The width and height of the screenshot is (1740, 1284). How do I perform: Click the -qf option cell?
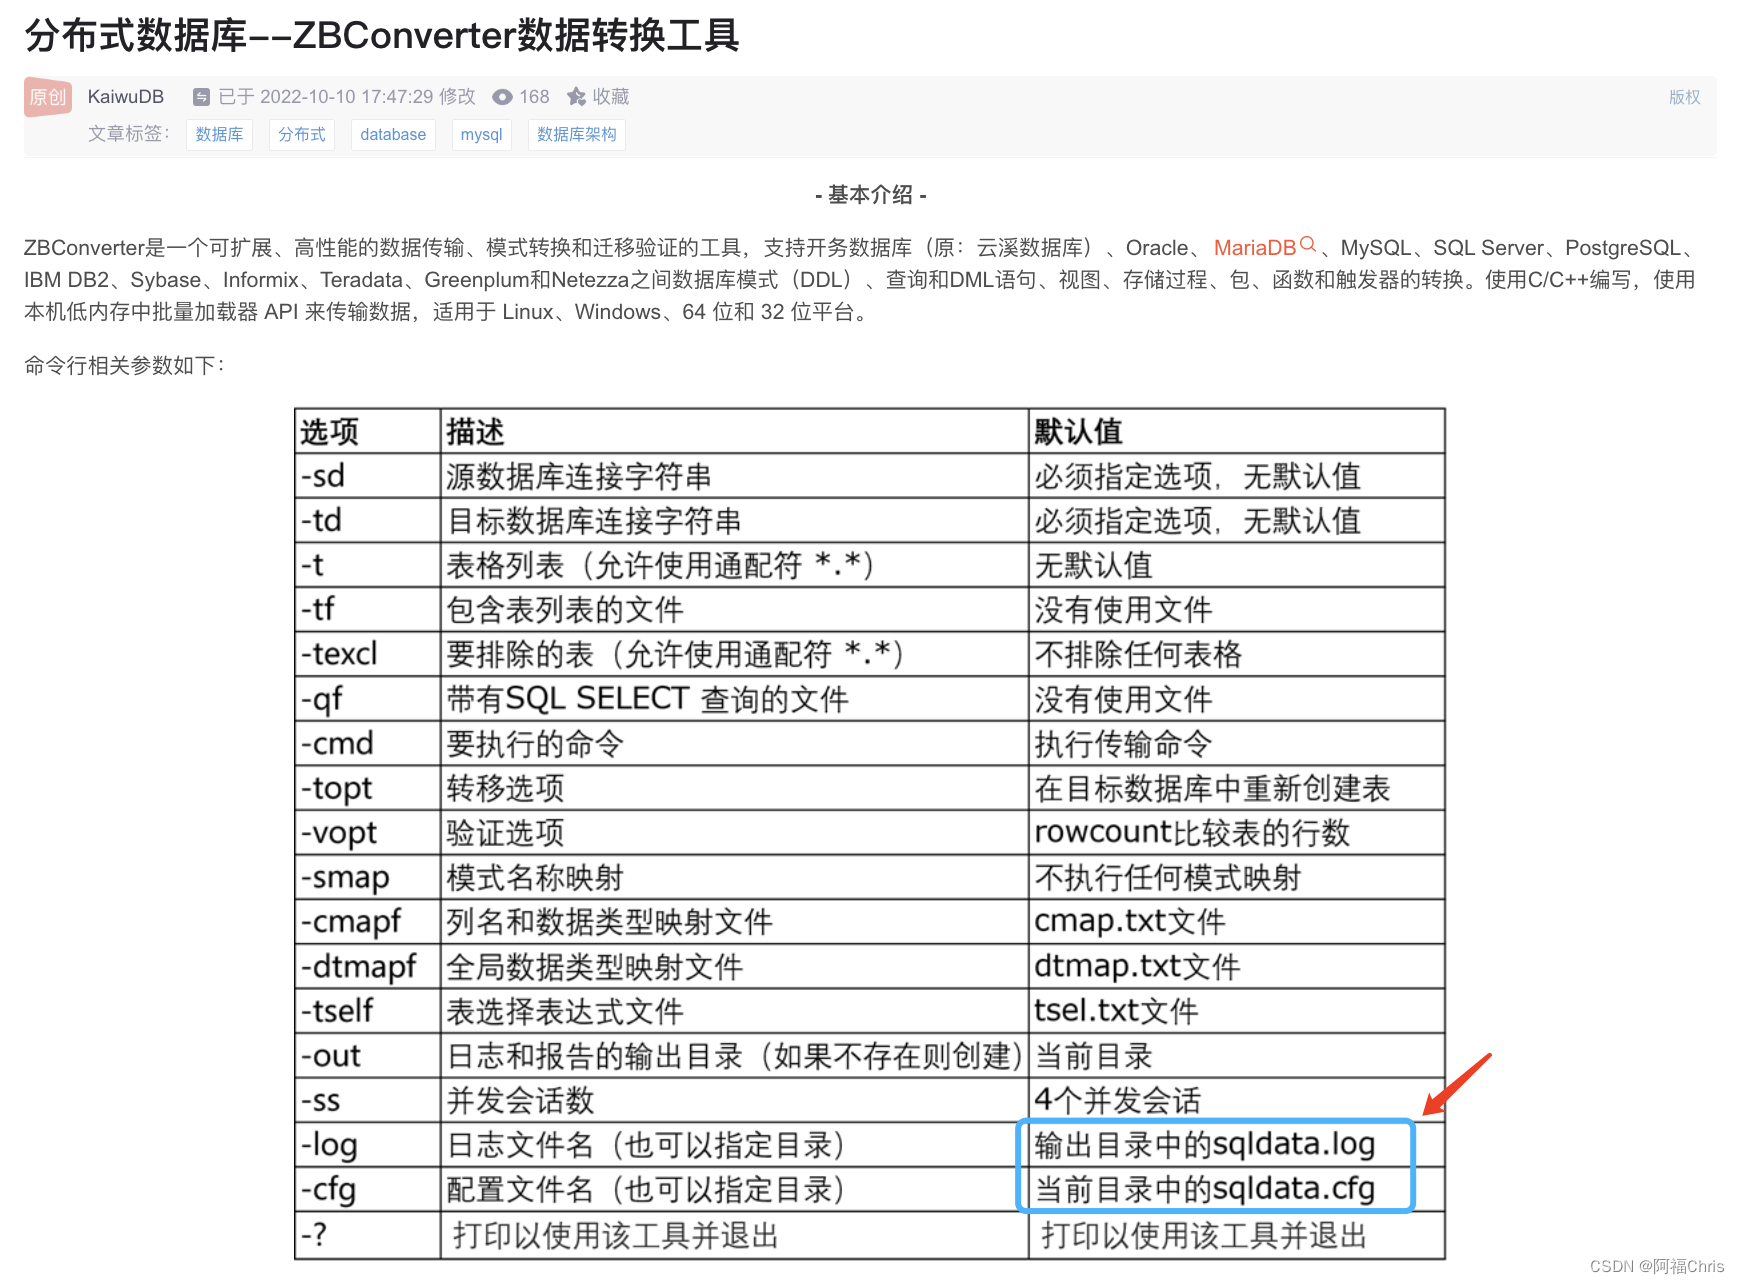coord(368,699)
